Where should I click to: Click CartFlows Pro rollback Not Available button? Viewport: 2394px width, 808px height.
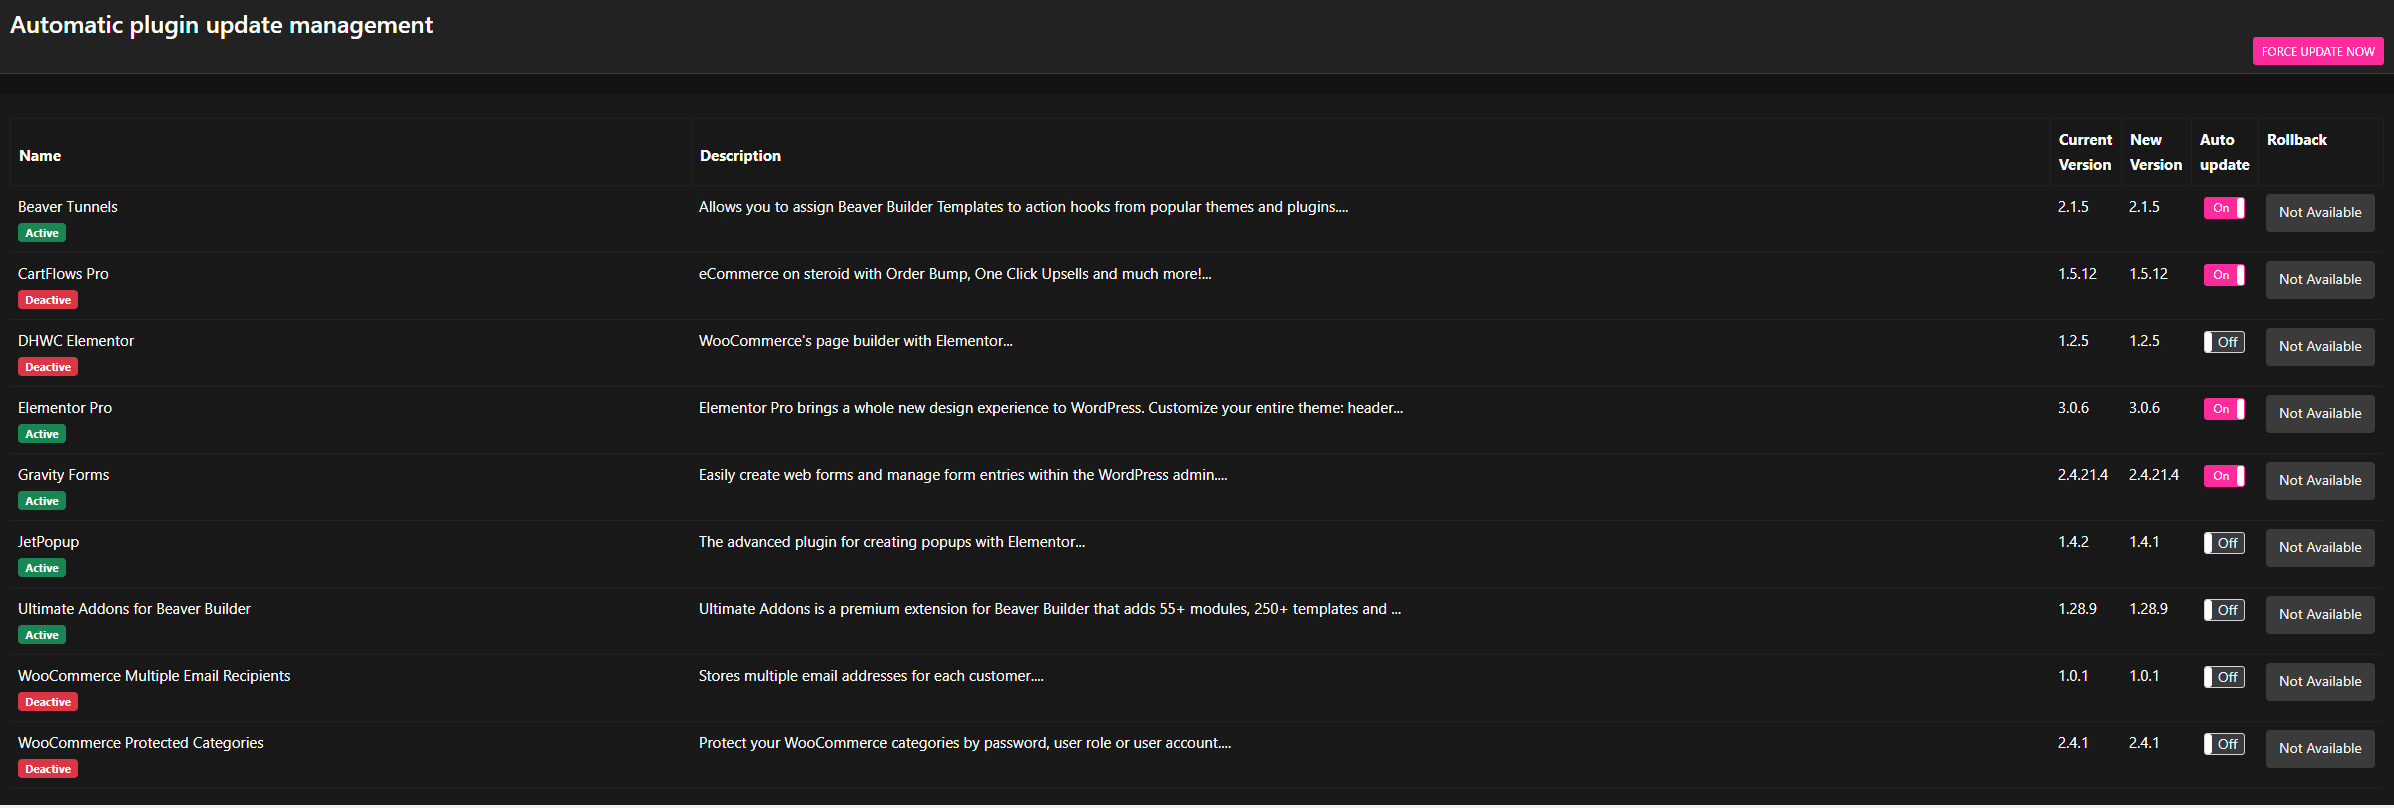(x=2320, y=280)
